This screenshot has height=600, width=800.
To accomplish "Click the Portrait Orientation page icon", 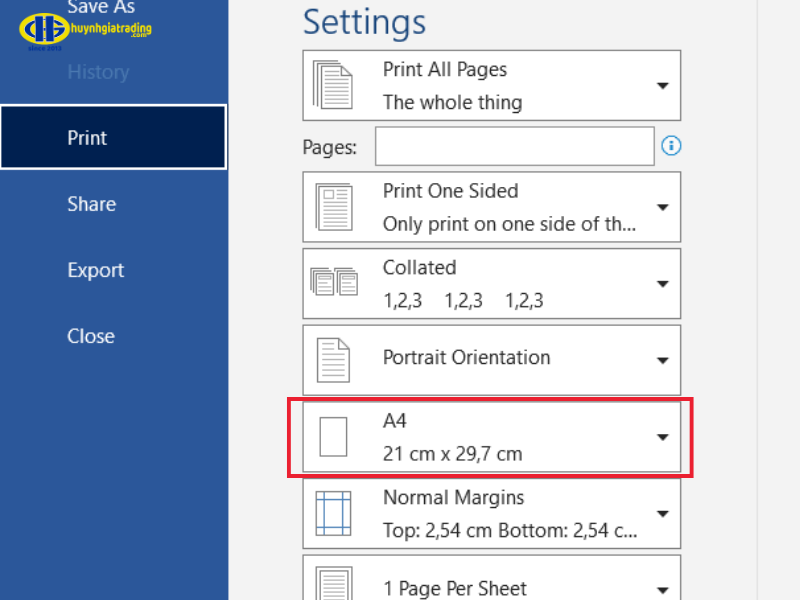I will pos(333,360).
